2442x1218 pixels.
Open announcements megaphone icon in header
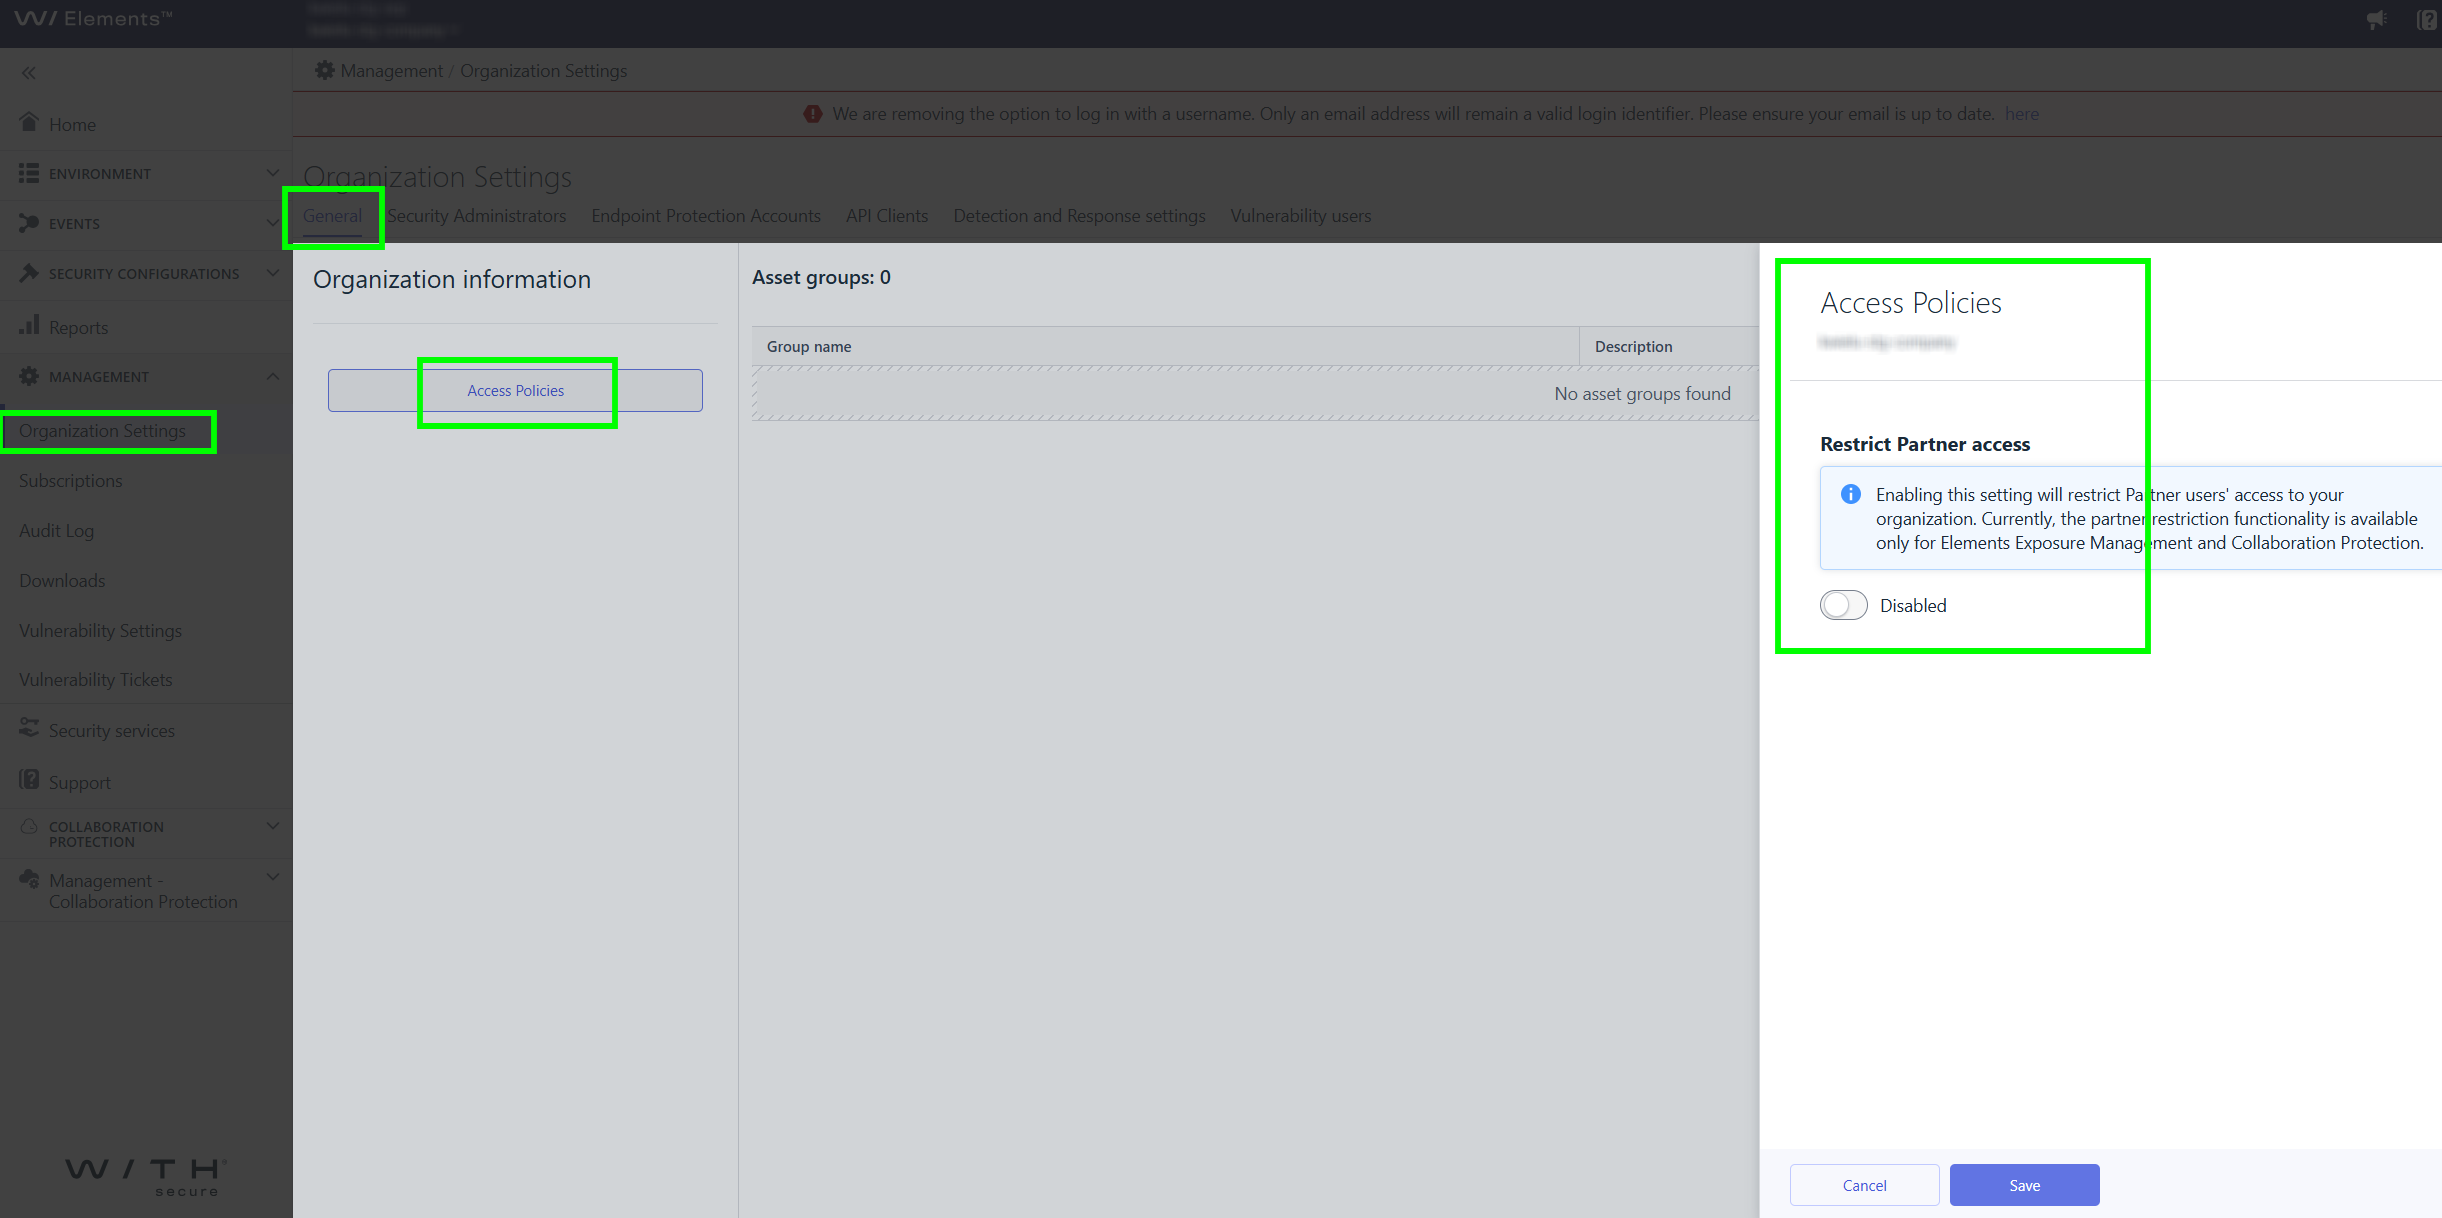click(x=2377, y=19)
